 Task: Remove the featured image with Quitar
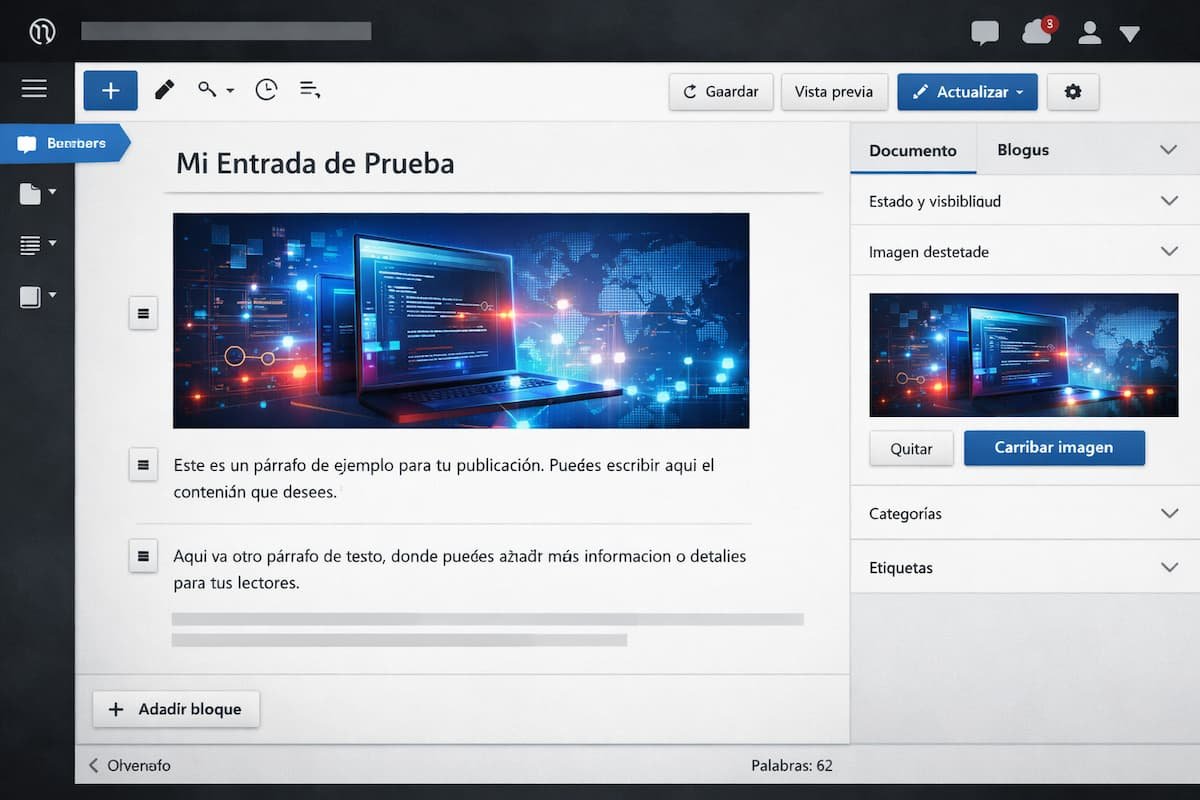[911, 448]
